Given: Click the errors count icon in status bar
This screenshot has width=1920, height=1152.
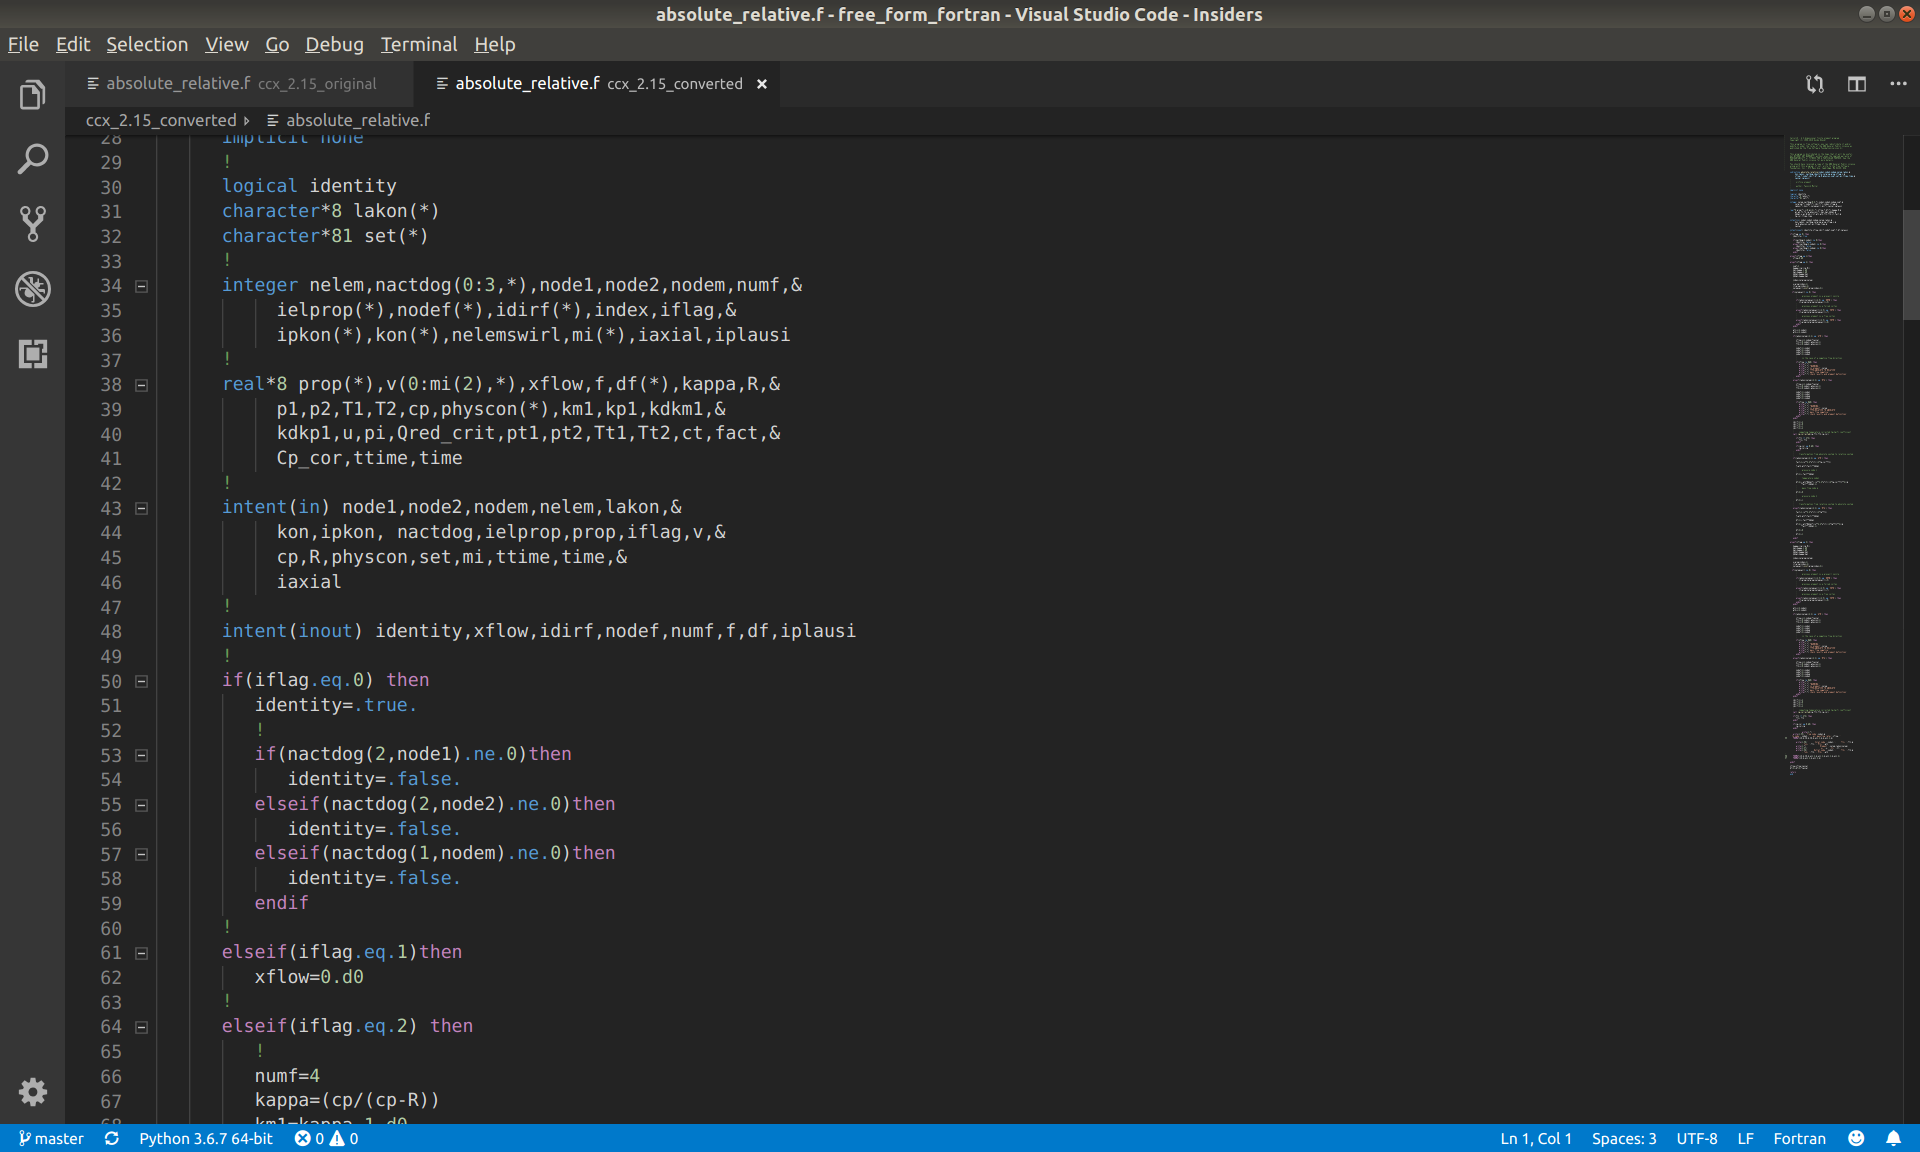Looking at the screenshot, I should point(309,1138).
